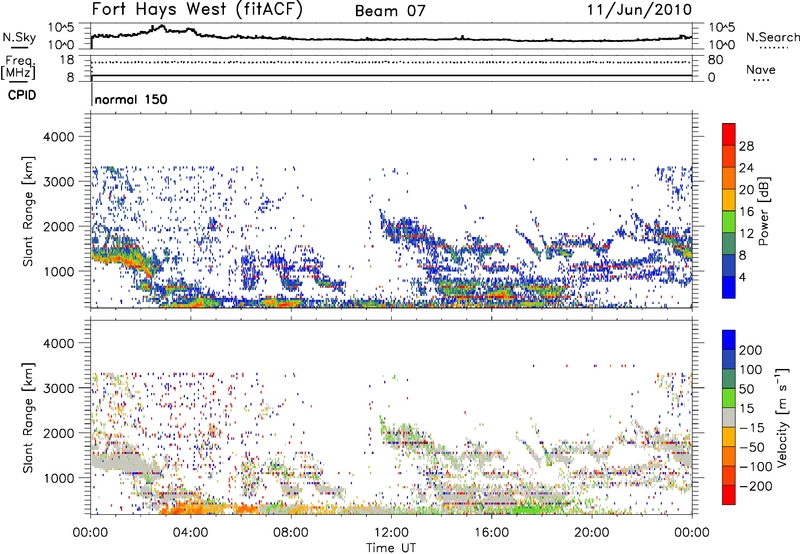Pick the yellow segment of the power colorbar
Viewport: 800px width, 554px height.
pyautogui.click(x=729, y=199)
